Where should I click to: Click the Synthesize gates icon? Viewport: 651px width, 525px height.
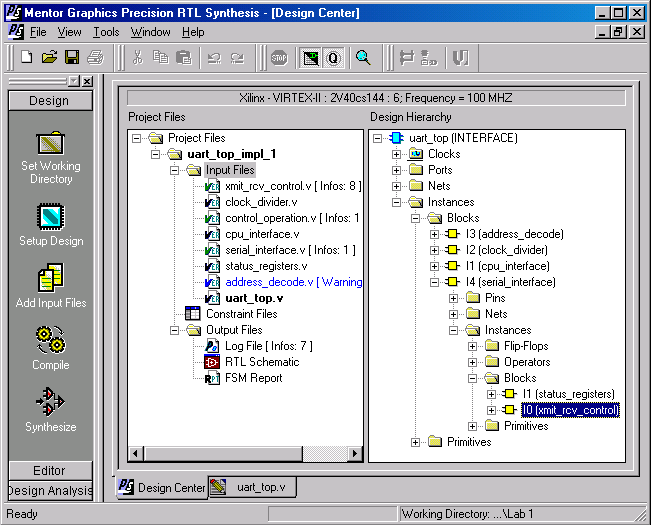51,402
